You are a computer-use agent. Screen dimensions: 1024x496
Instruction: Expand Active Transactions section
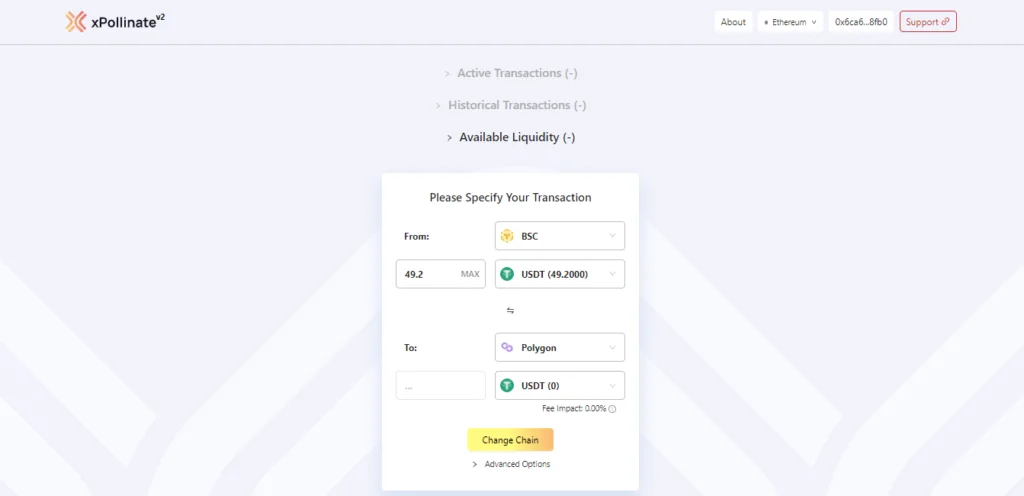(511, 73)
